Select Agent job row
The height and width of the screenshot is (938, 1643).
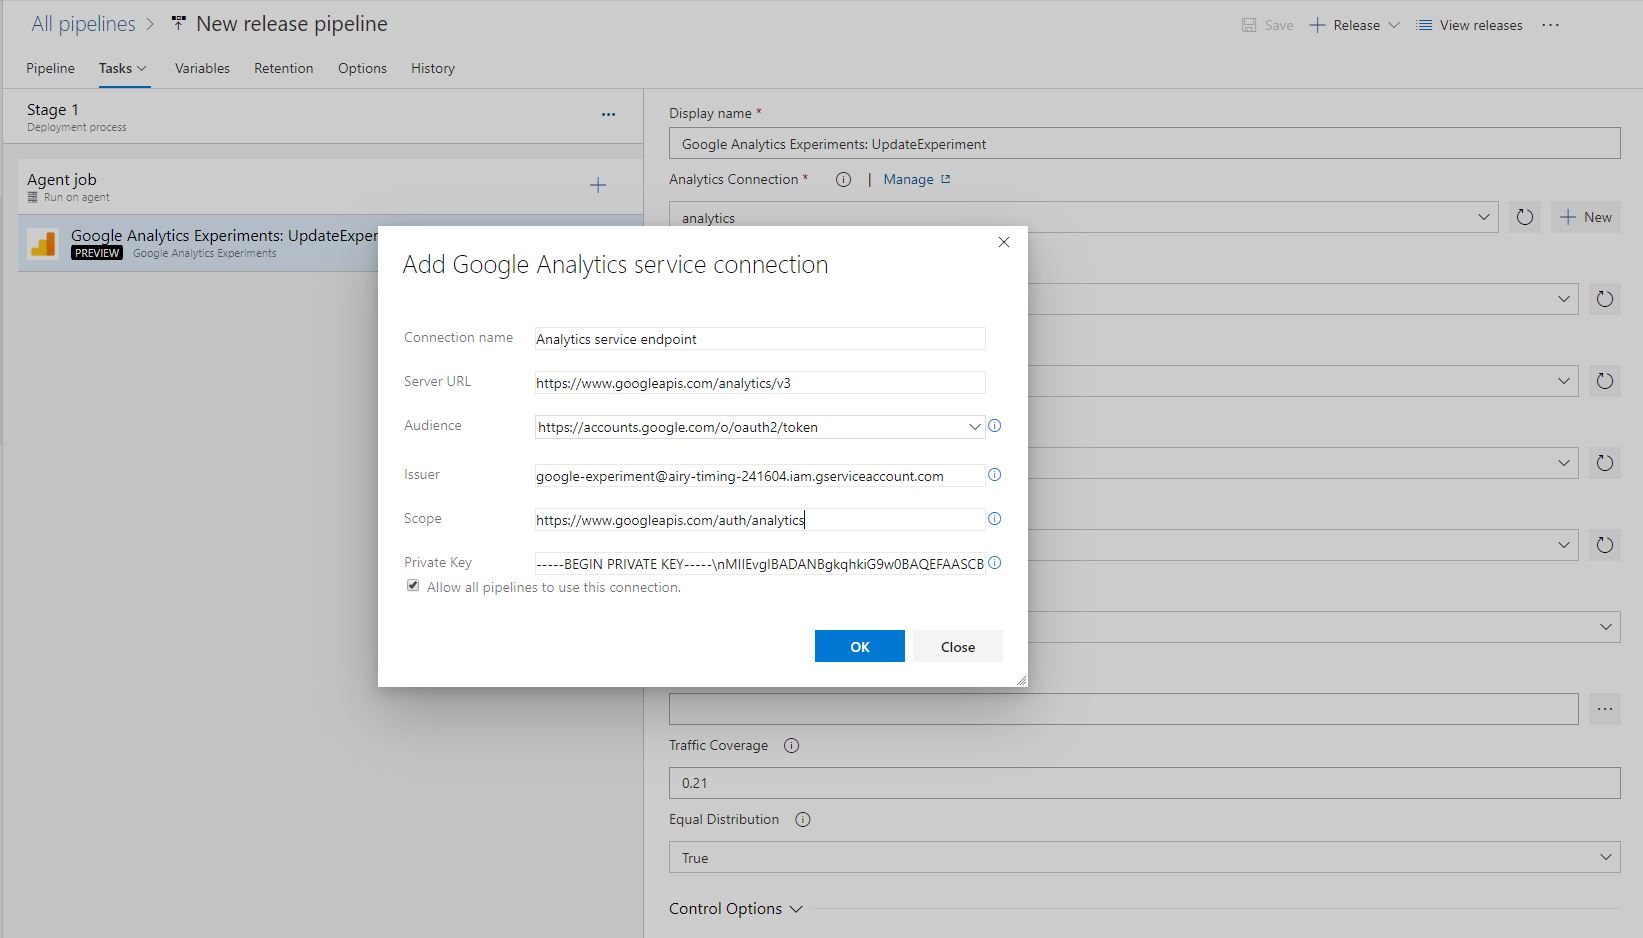pyautogui.click(x=330, y=186)
